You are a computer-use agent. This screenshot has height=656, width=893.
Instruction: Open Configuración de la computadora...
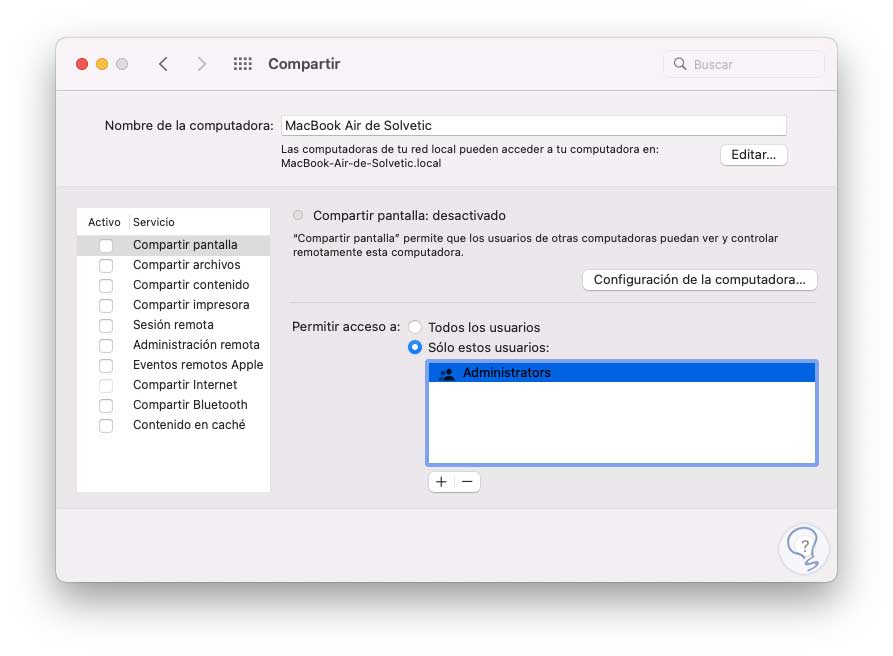[x=699, y=280]
